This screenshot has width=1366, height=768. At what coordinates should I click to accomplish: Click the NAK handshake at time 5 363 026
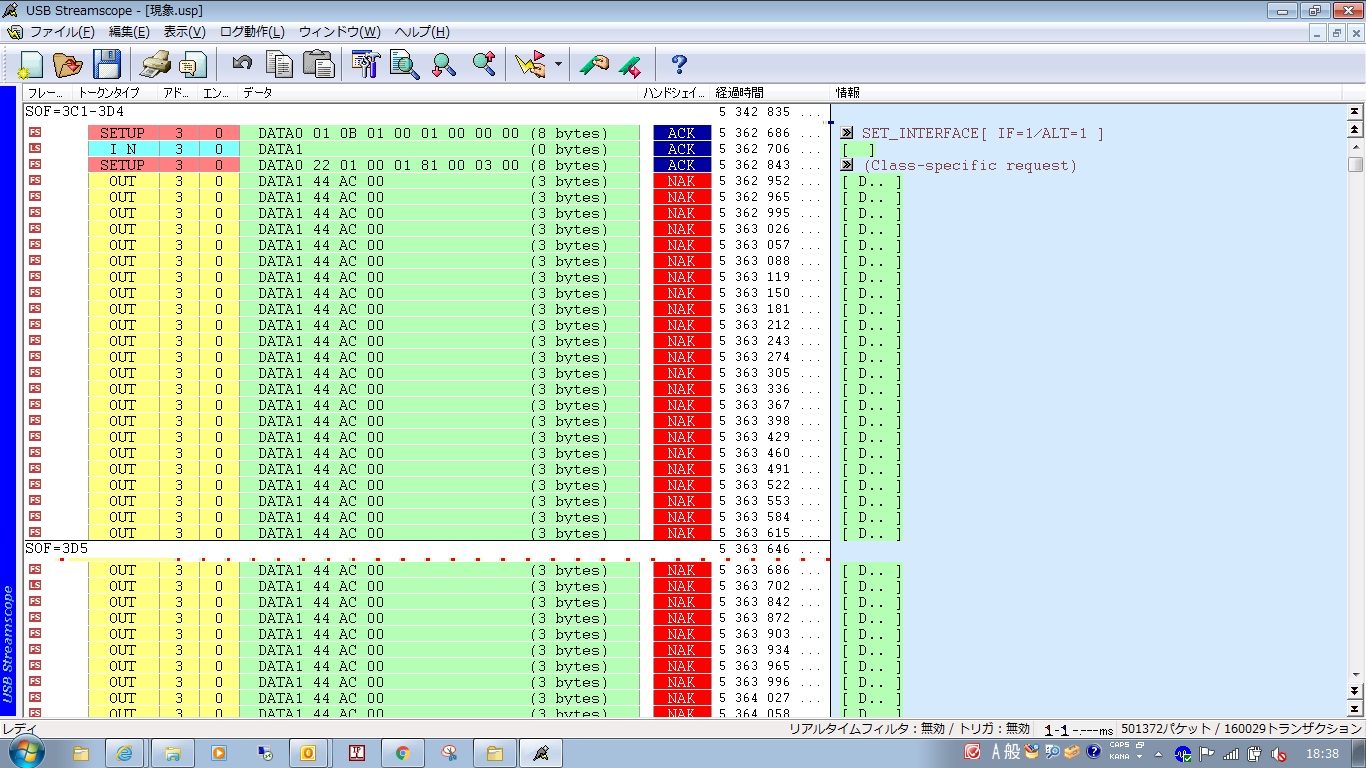682,229
